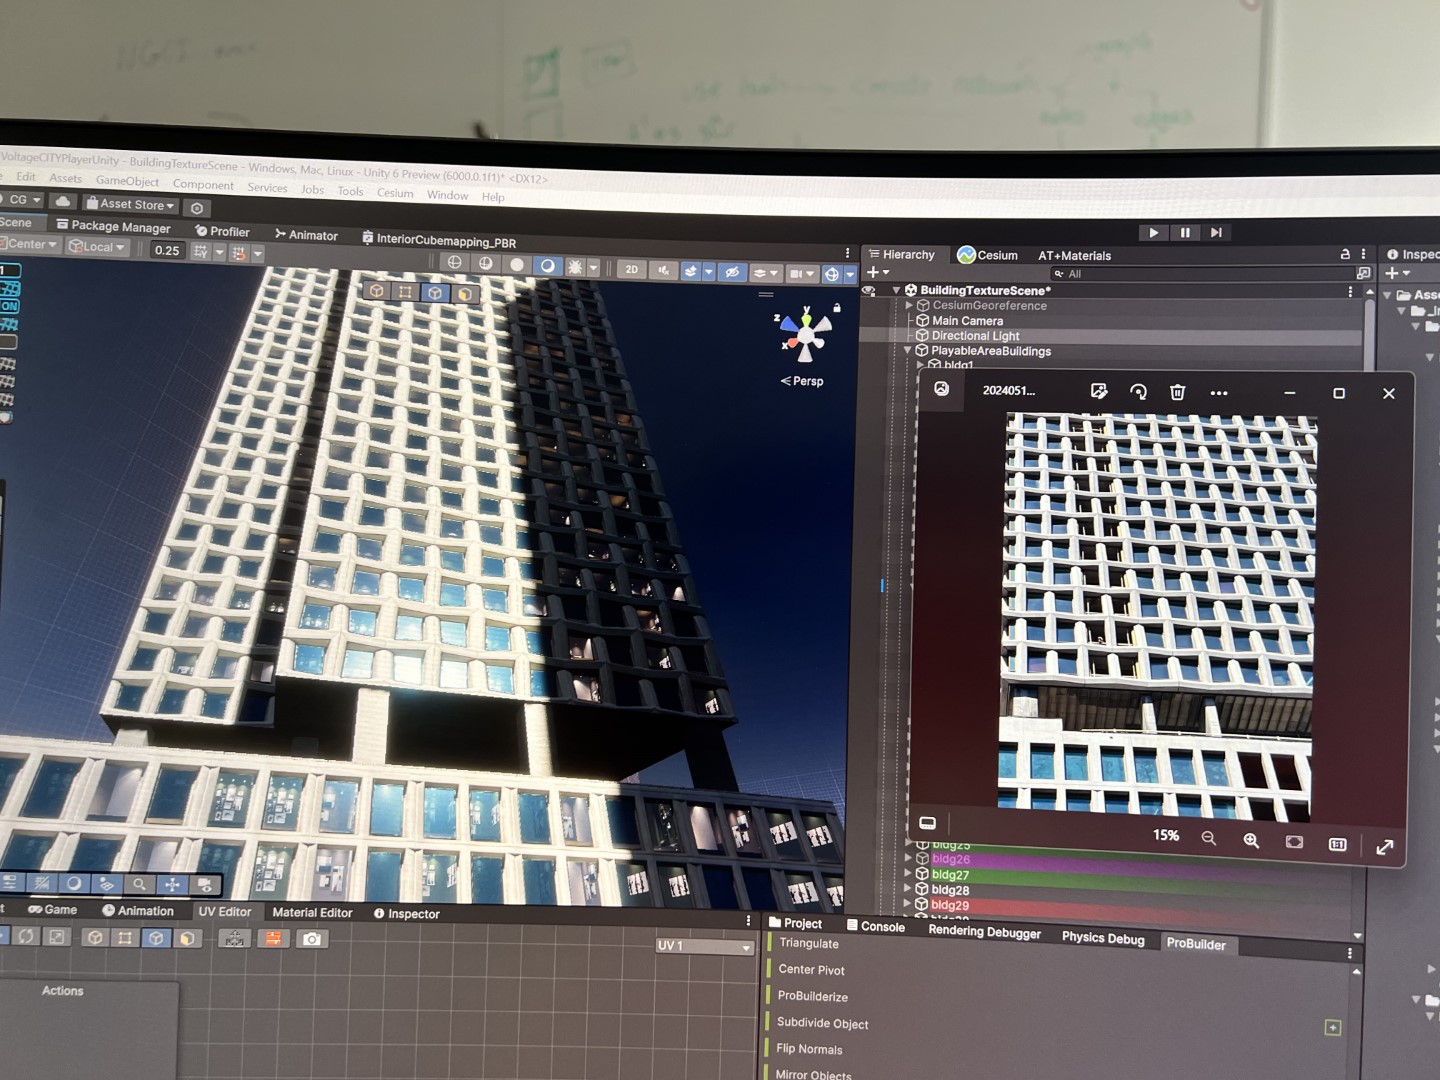Select the debug bug icon in scene toolbar
This screenshot has width=1440, height=1080.
(575, 266)
